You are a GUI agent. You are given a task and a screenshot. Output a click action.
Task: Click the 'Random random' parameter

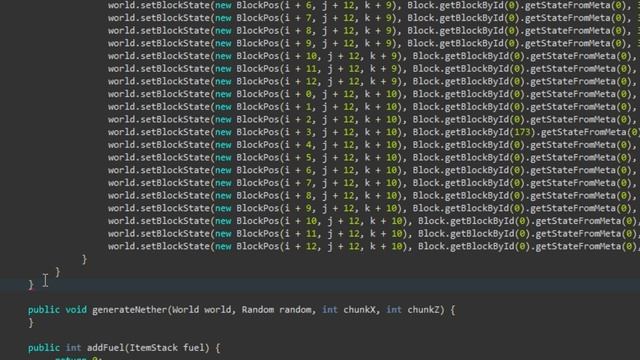click(276, 310)
